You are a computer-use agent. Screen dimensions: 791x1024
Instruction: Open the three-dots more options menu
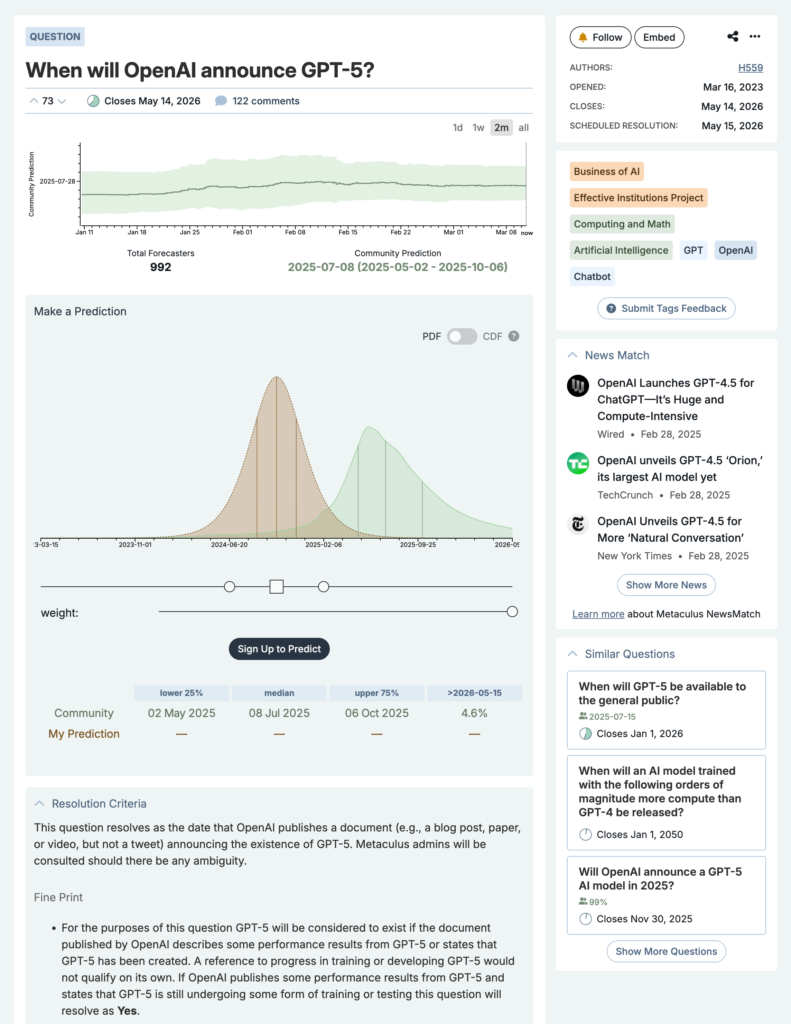click(x=755, y=37)
